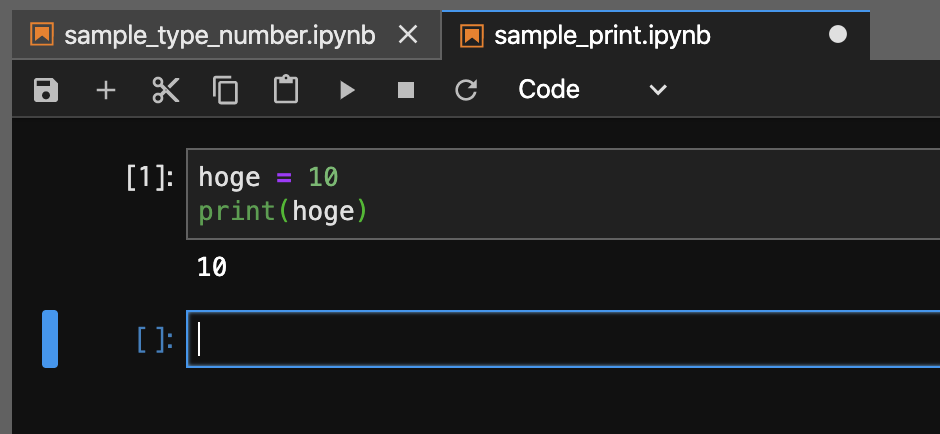This screenshot has height=434, width=940.
Task: Click the "hoge = 10" line in the first cell
Action: click(268, 178)
